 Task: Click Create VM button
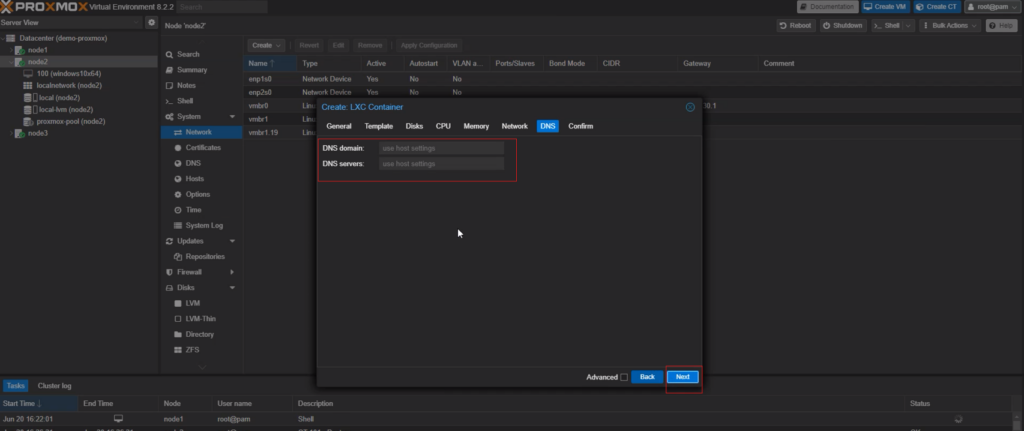coord(885,7)
